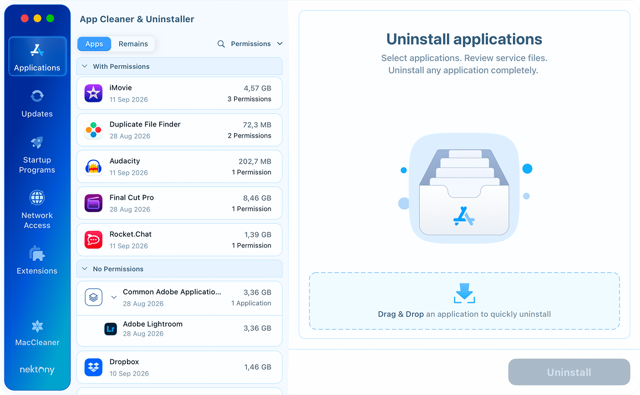
Task: Click the Uninstall button
Action: (x=569, y=372)
